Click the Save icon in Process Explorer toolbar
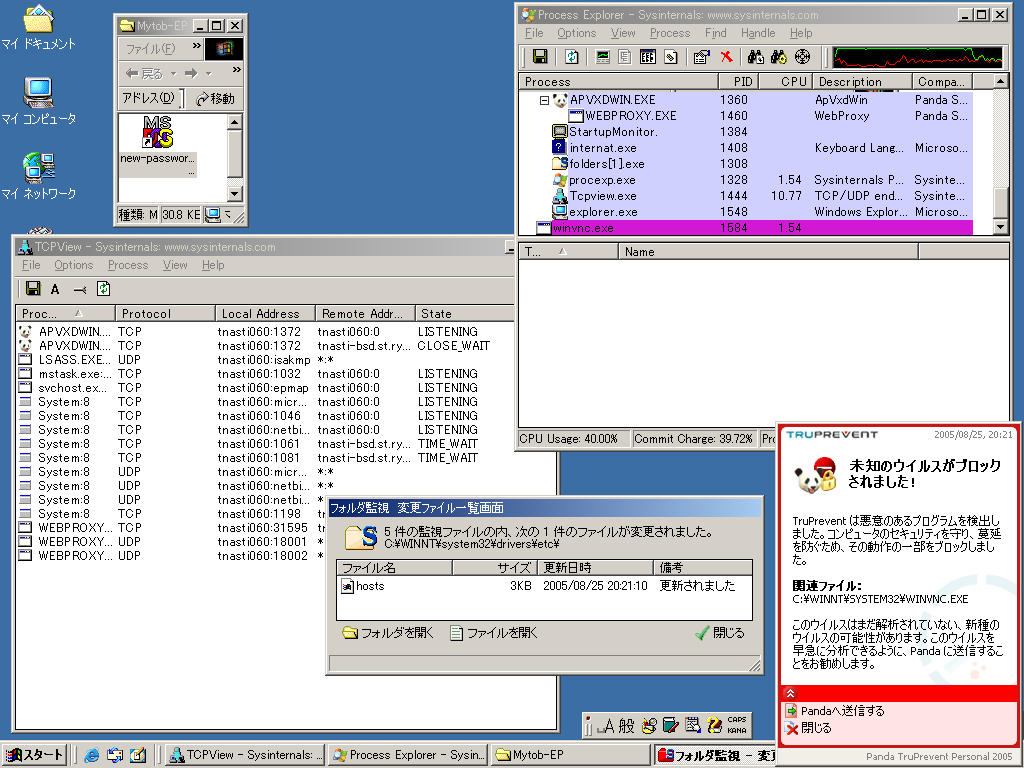 (x=540, y=57)
